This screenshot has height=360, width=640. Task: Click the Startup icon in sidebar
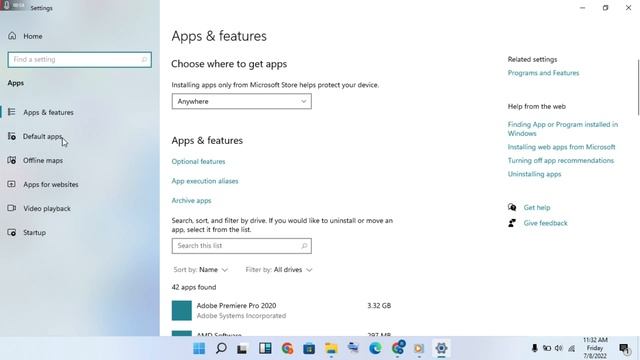click(x=12, y=232)
